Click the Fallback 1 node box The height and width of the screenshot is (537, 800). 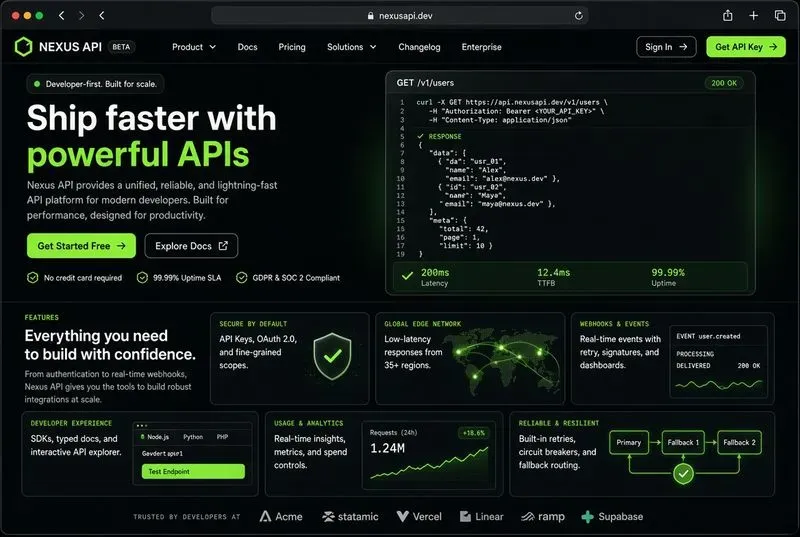[683, 443]
